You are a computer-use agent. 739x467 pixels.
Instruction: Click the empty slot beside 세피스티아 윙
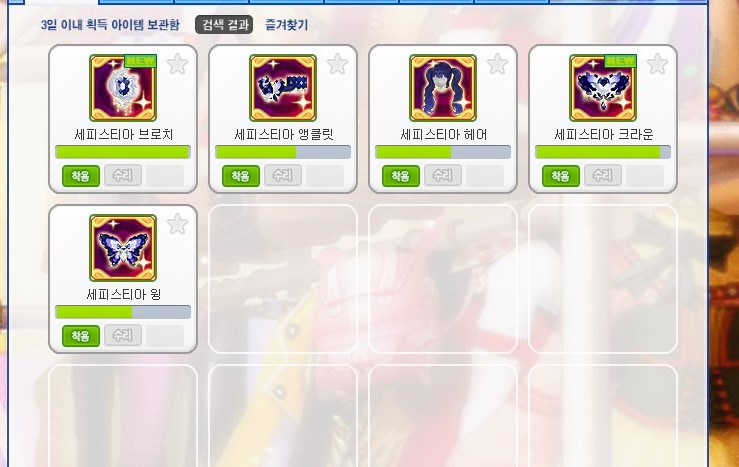[283, 279]
